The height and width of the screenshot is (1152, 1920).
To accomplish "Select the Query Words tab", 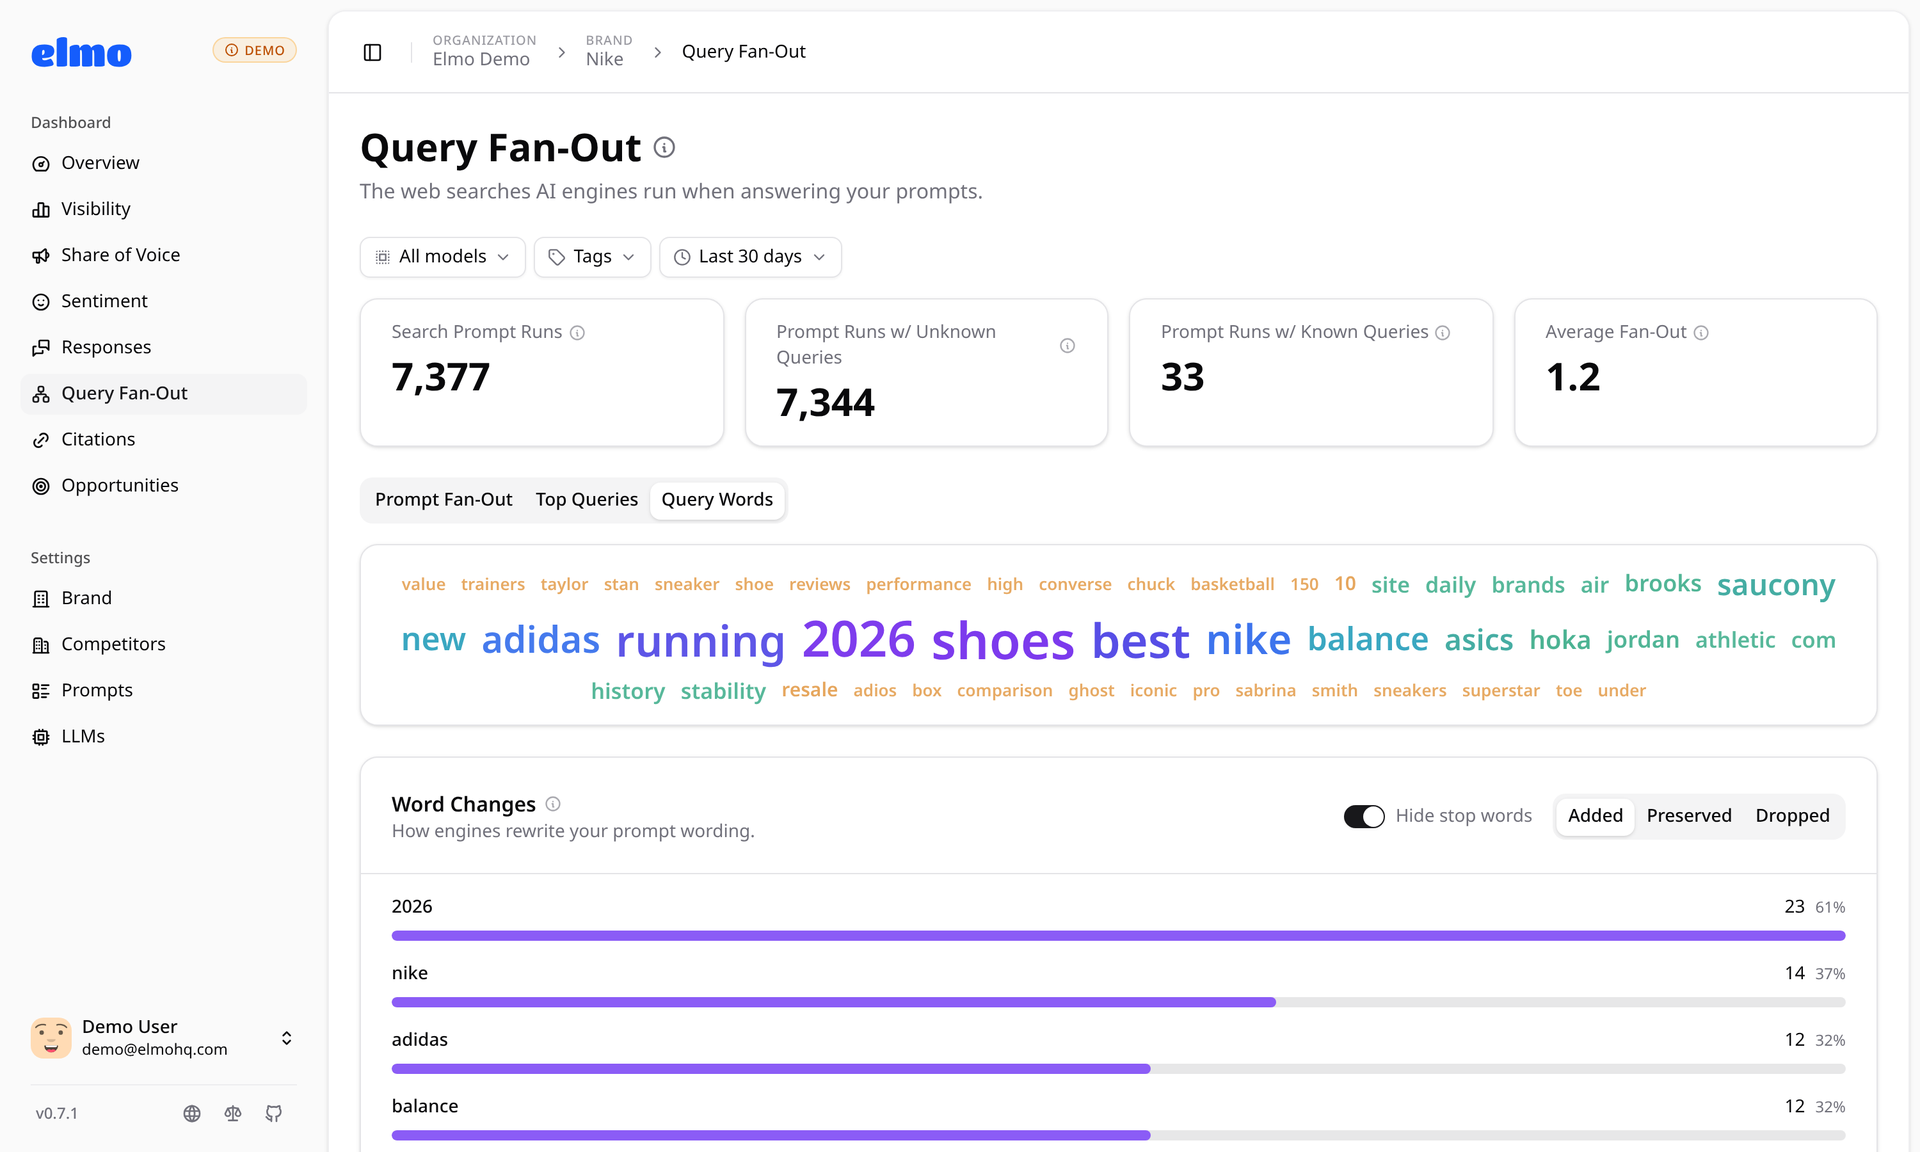I will [717, 500].
